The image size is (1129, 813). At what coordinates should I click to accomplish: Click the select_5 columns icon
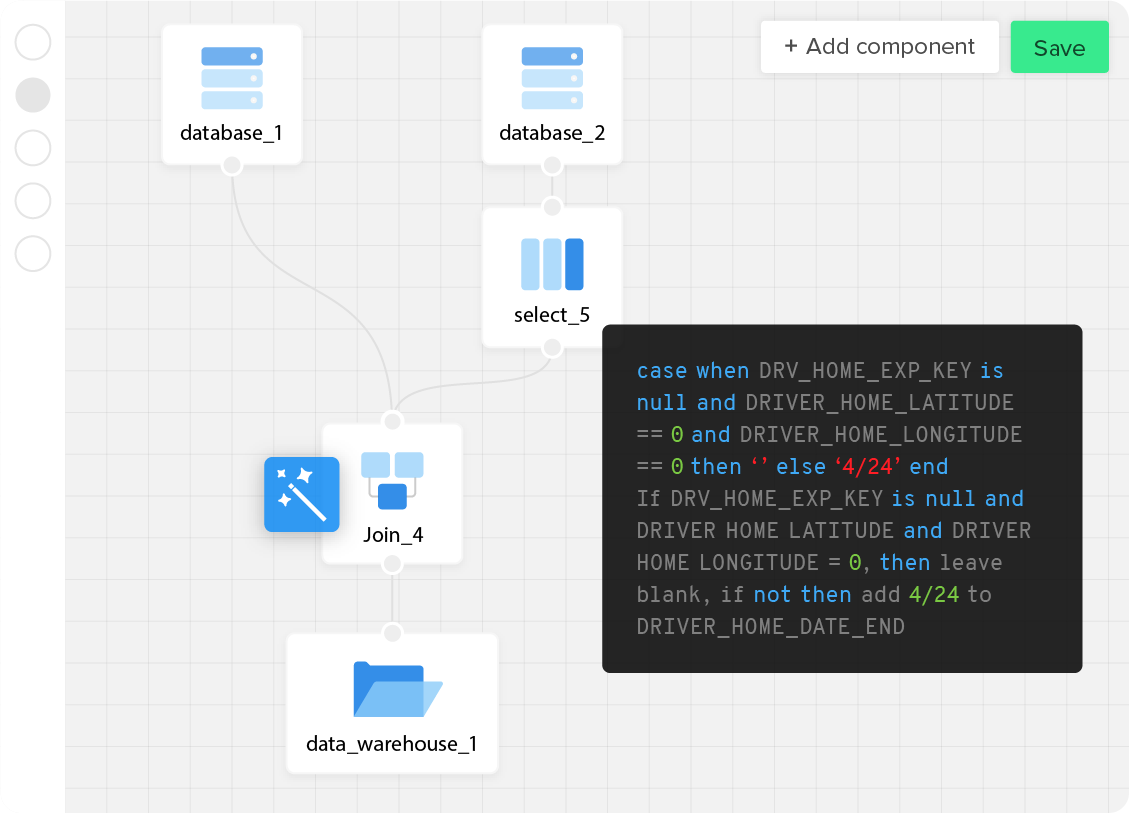tap(552, 264)
